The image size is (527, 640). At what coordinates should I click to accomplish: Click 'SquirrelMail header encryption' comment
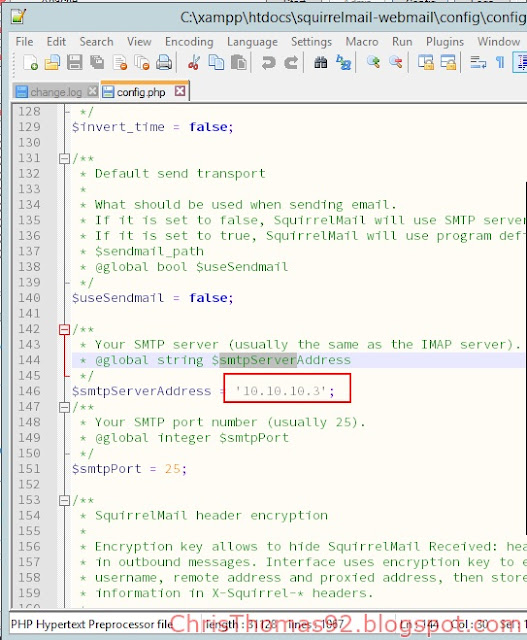point(211,516)
